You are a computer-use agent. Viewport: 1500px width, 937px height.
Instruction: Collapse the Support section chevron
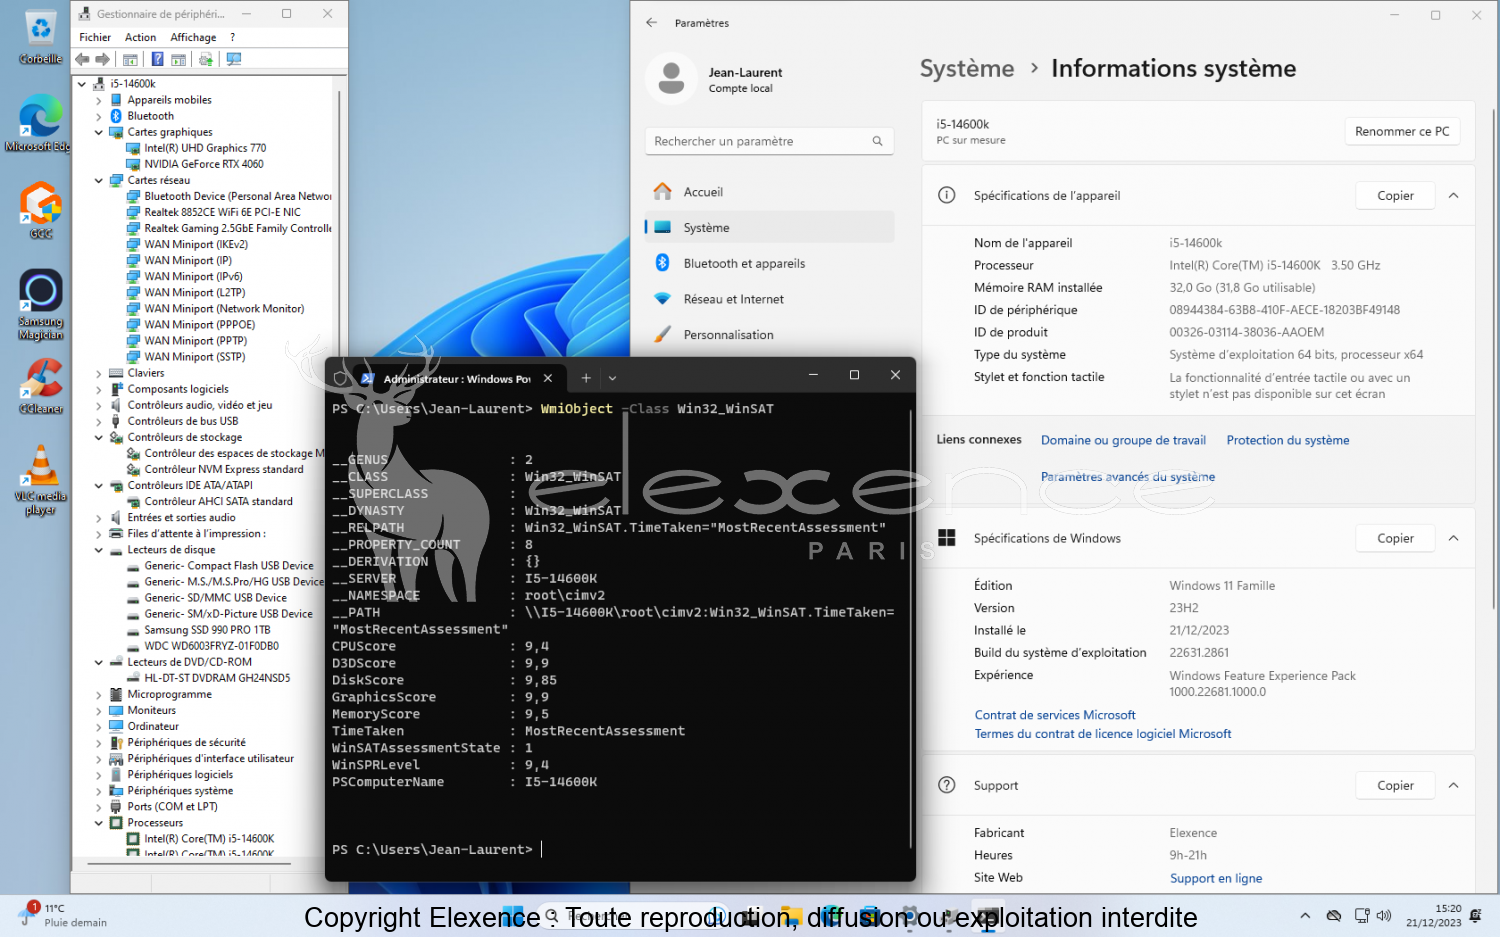pyautogui.click(x=1454, y=785)
